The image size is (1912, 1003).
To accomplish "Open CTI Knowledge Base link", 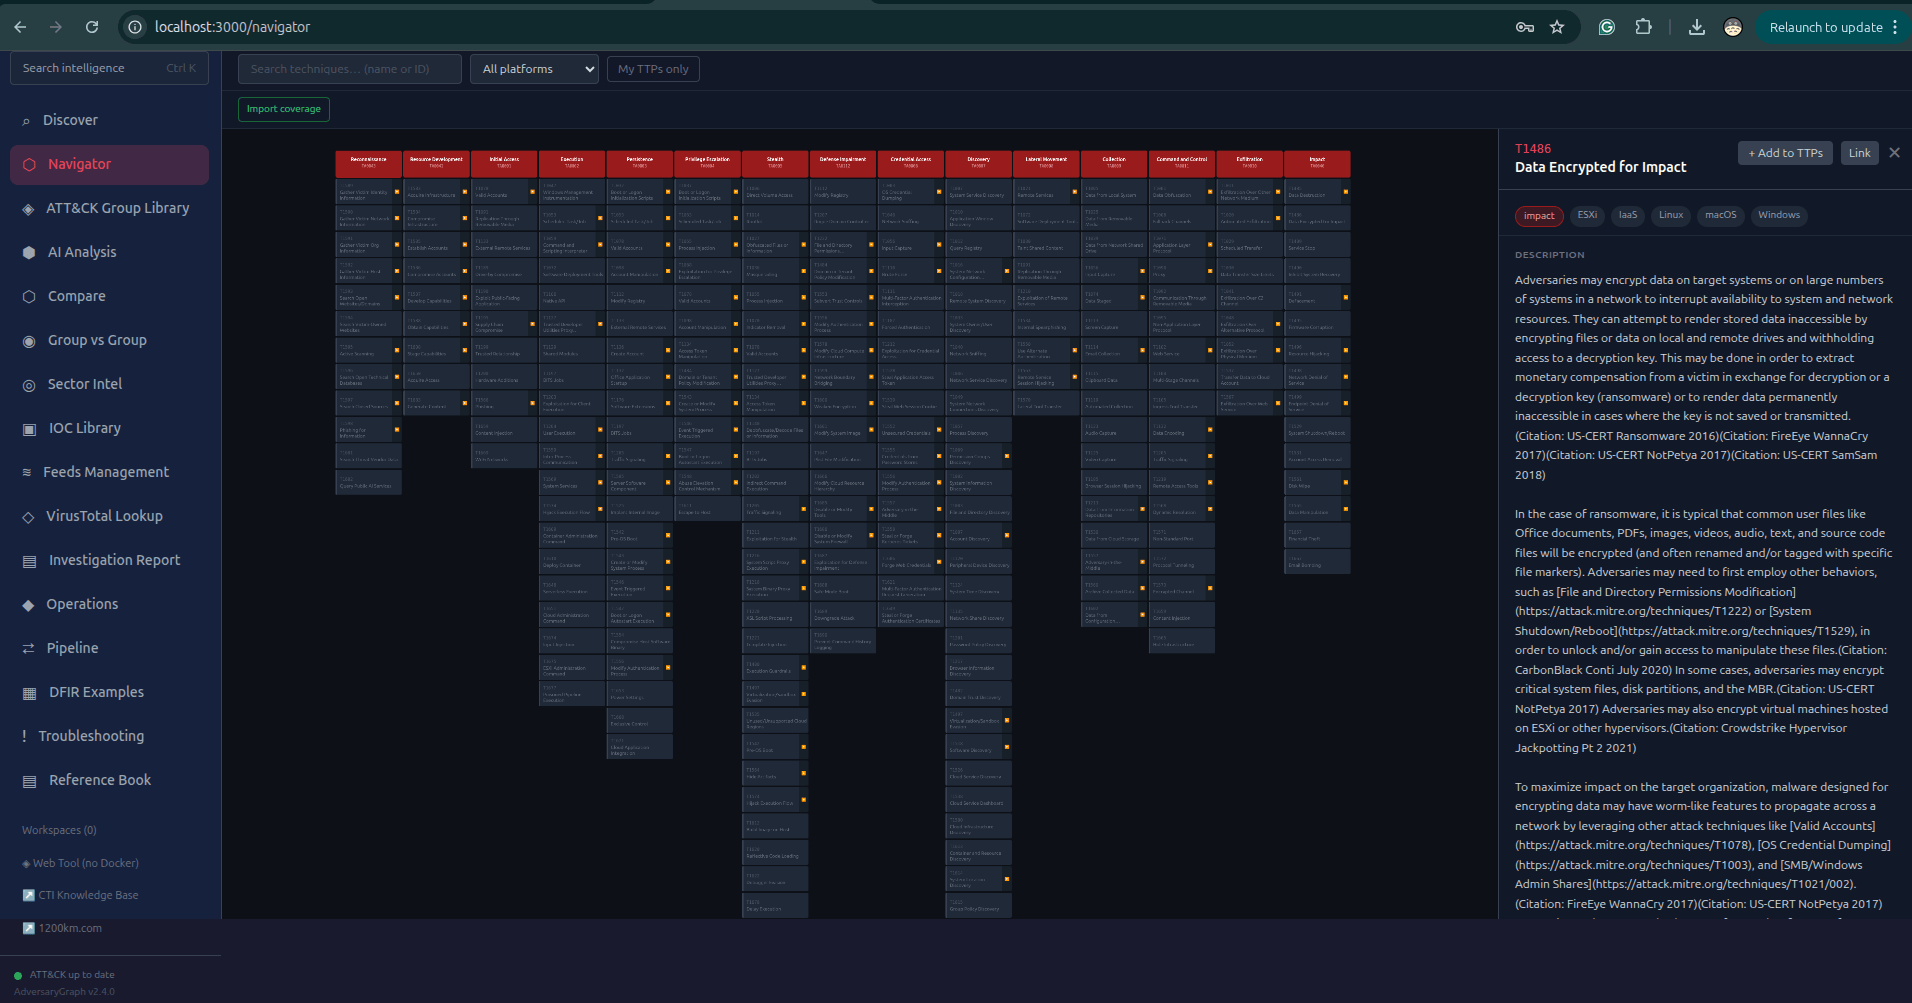I will pyautogui.click(x=80, y=895).
